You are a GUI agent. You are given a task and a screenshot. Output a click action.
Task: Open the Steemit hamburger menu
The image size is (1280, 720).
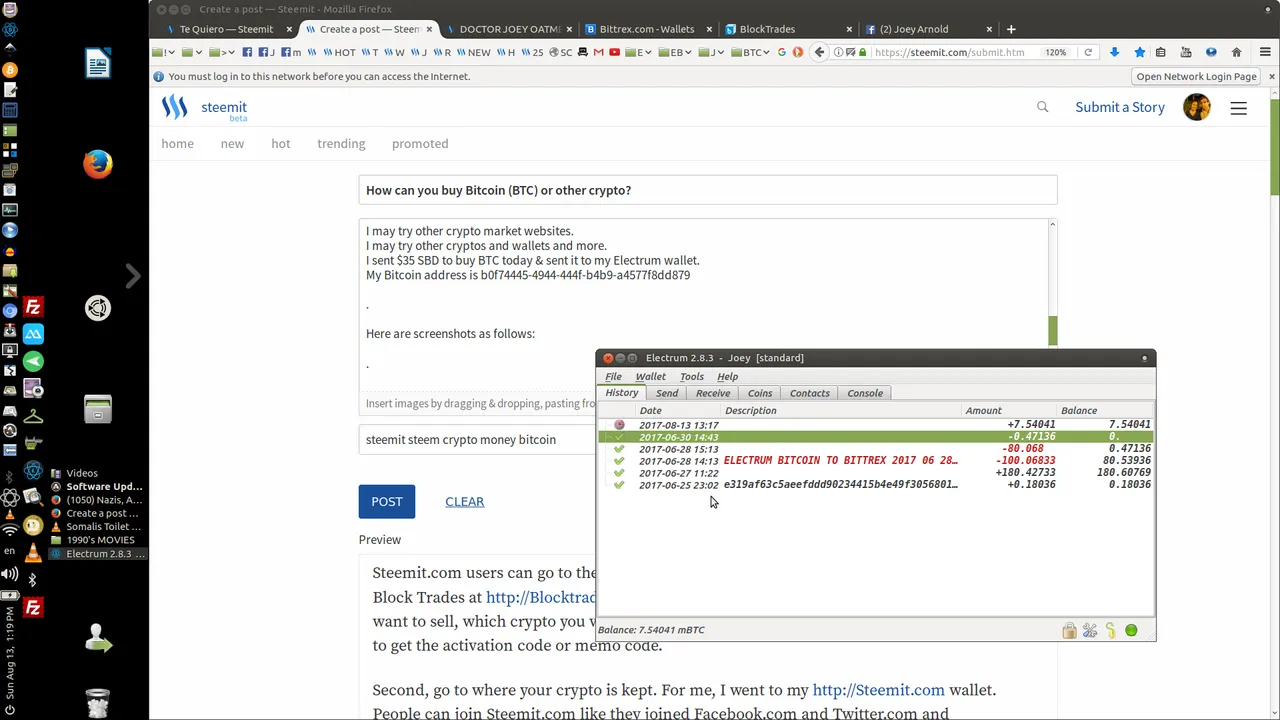point(1238,108)
